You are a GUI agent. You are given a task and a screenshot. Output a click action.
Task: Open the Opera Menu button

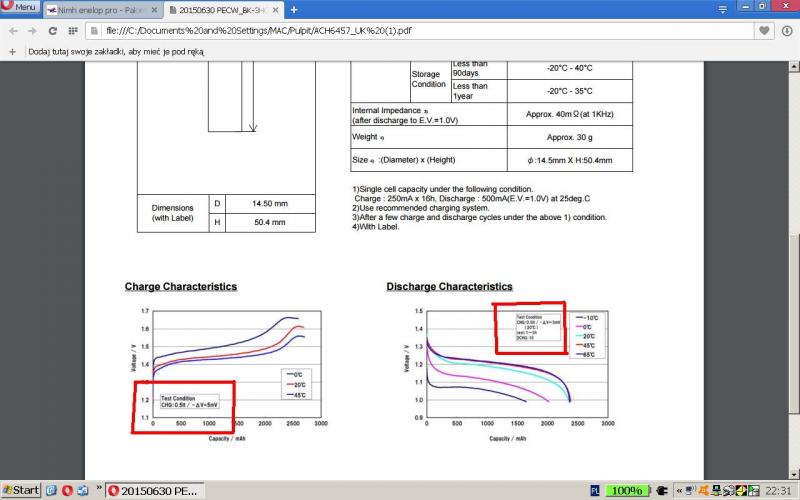click(21, 7)
